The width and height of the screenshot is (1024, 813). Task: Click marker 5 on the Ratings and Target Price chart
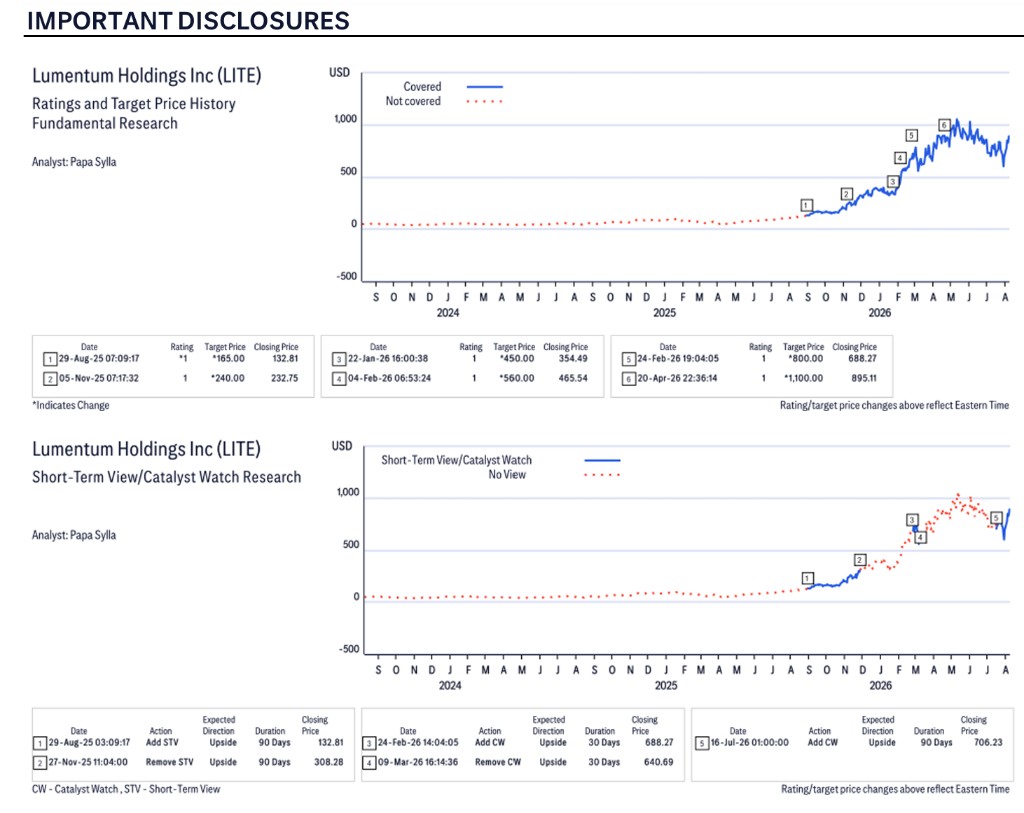click(x=912, y=135)
